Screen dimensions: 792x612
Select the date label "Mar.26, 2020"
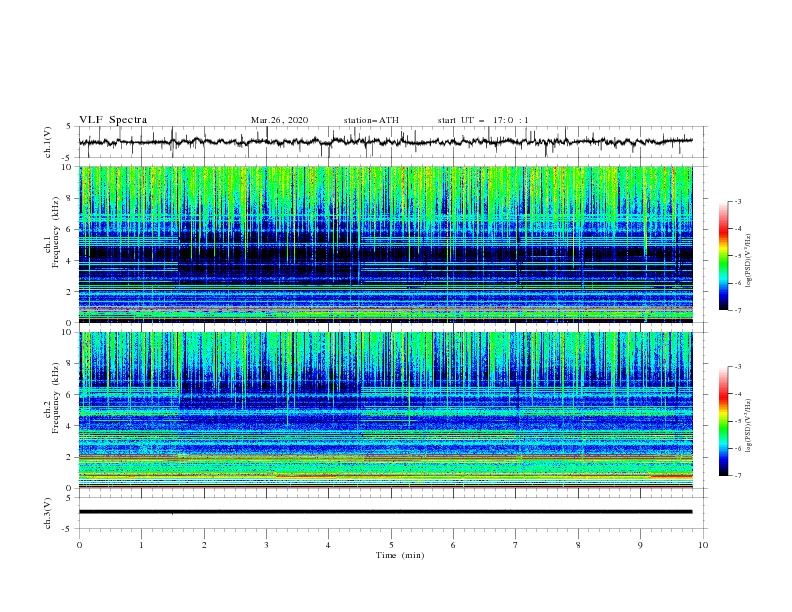tap(279, 120)
